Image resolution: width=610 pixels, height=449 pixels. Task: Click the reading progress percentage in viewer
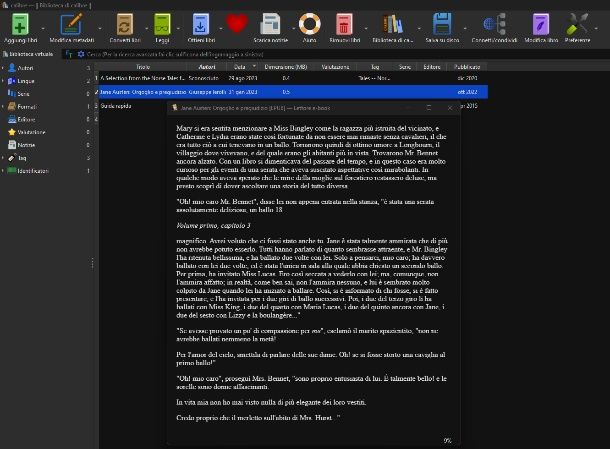447,440
